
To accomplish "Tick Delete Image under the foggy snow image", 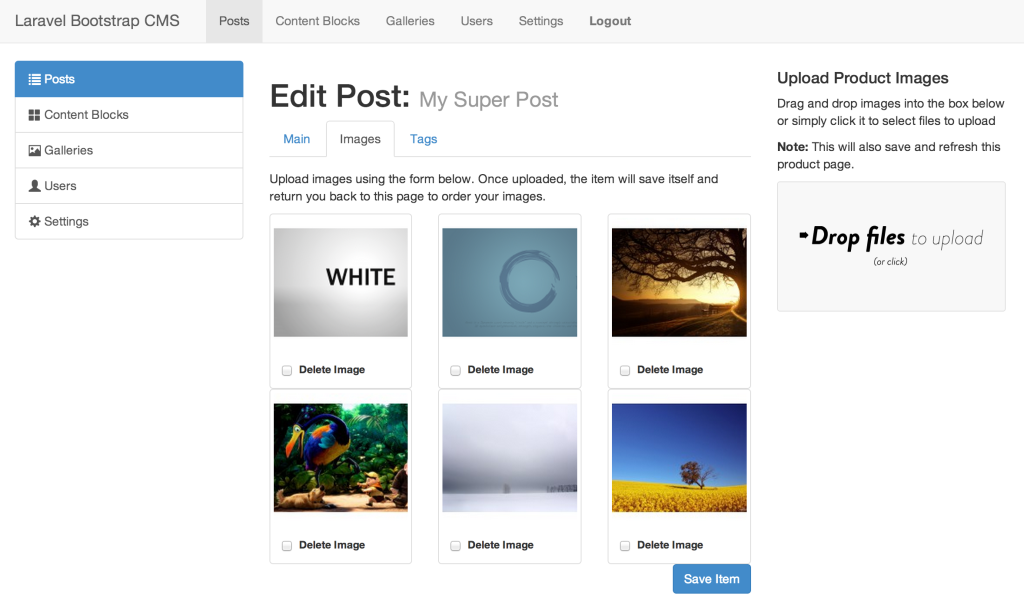I will (455, 546).
